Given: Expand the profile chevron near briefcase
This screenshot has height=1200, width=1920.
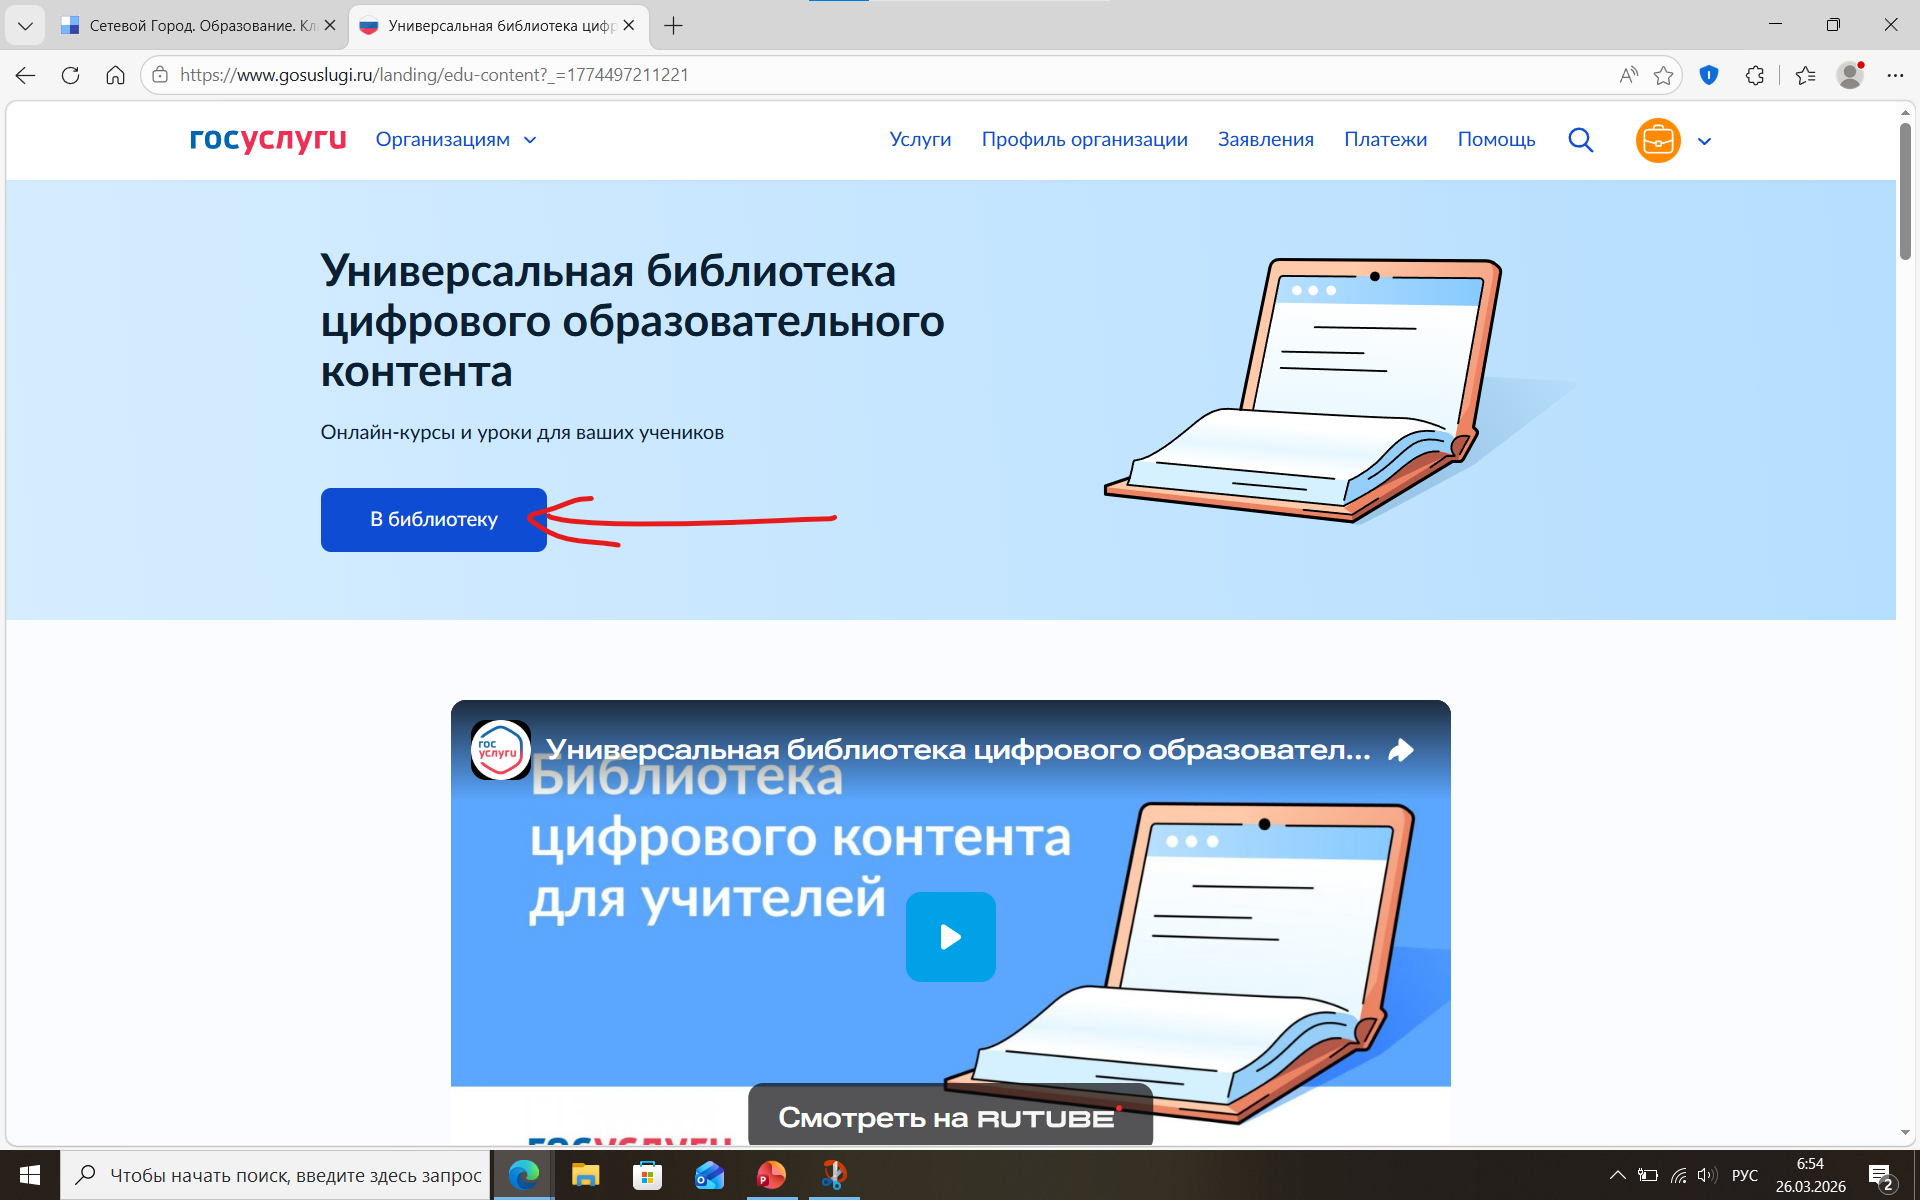Looking at the screenshot, I should pyautogui.click(x=1705, y=141).
